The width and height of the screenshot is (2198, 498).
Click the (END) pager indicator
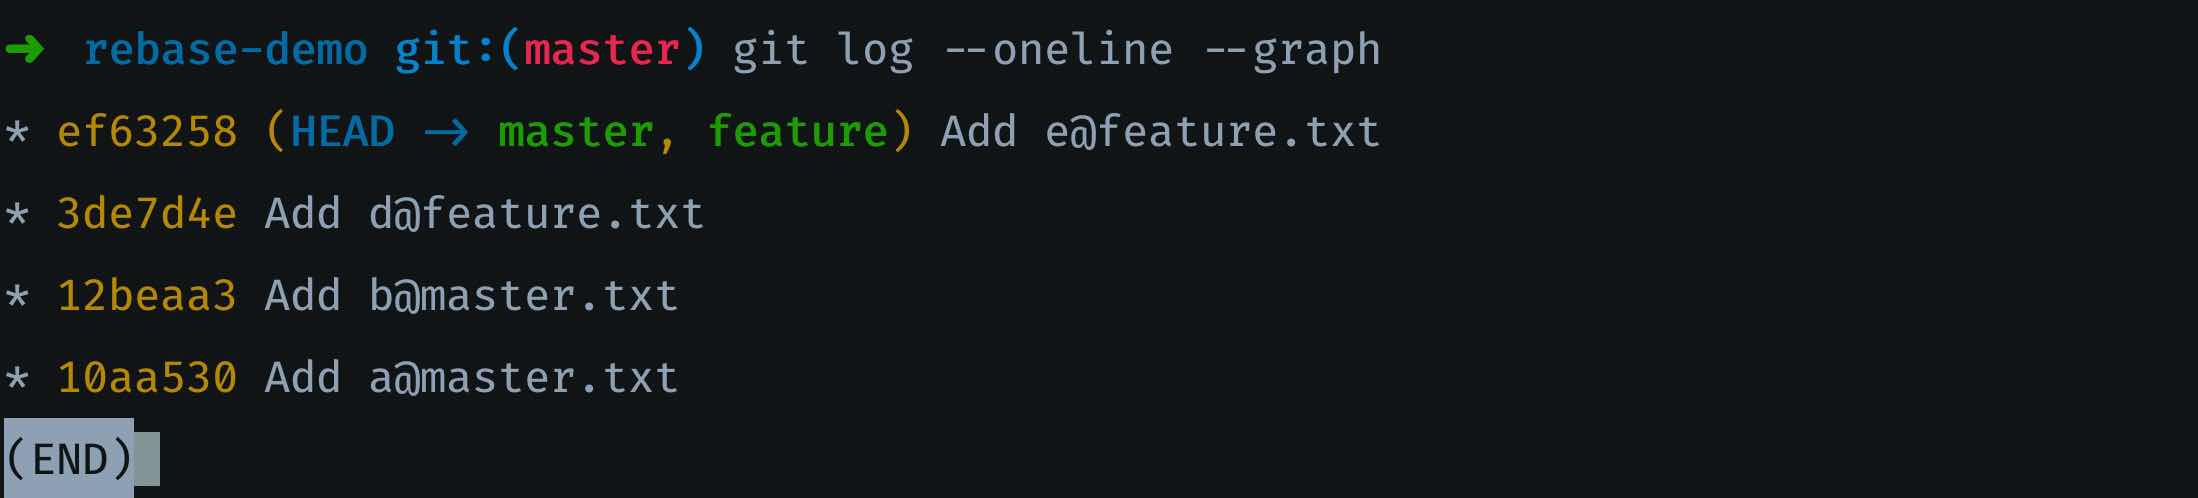(69, 459)
